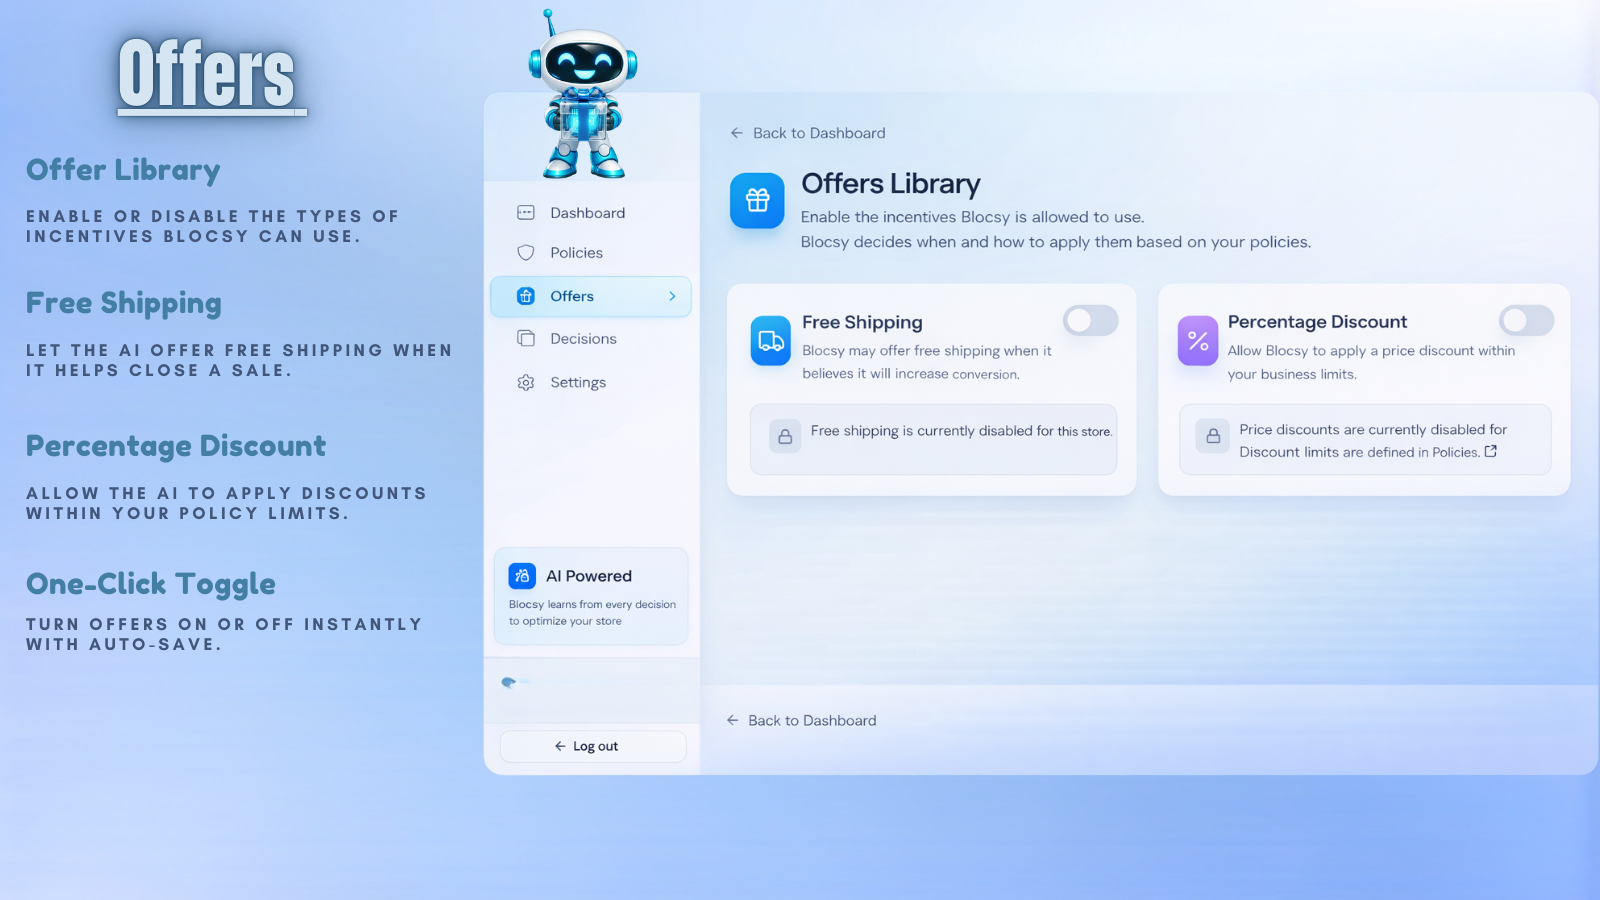
Task: Select the Offers label in the sidebar
Action: tap(572, 296)
